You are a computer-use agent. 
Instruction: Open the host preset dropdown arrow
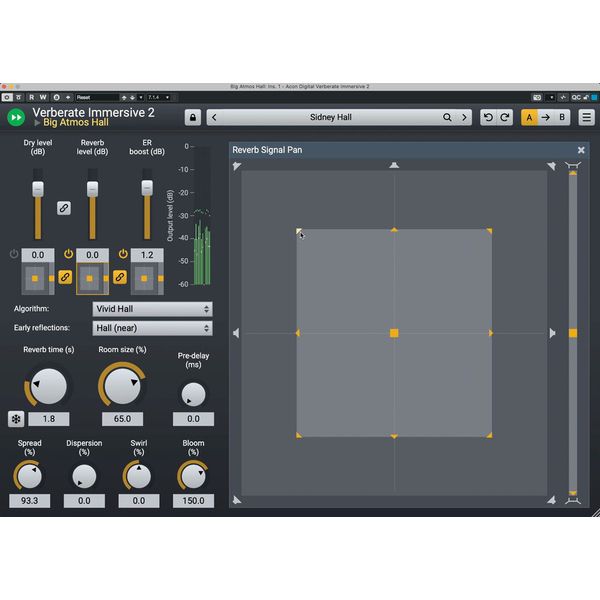pyautogui.click(x=141, y=98)
